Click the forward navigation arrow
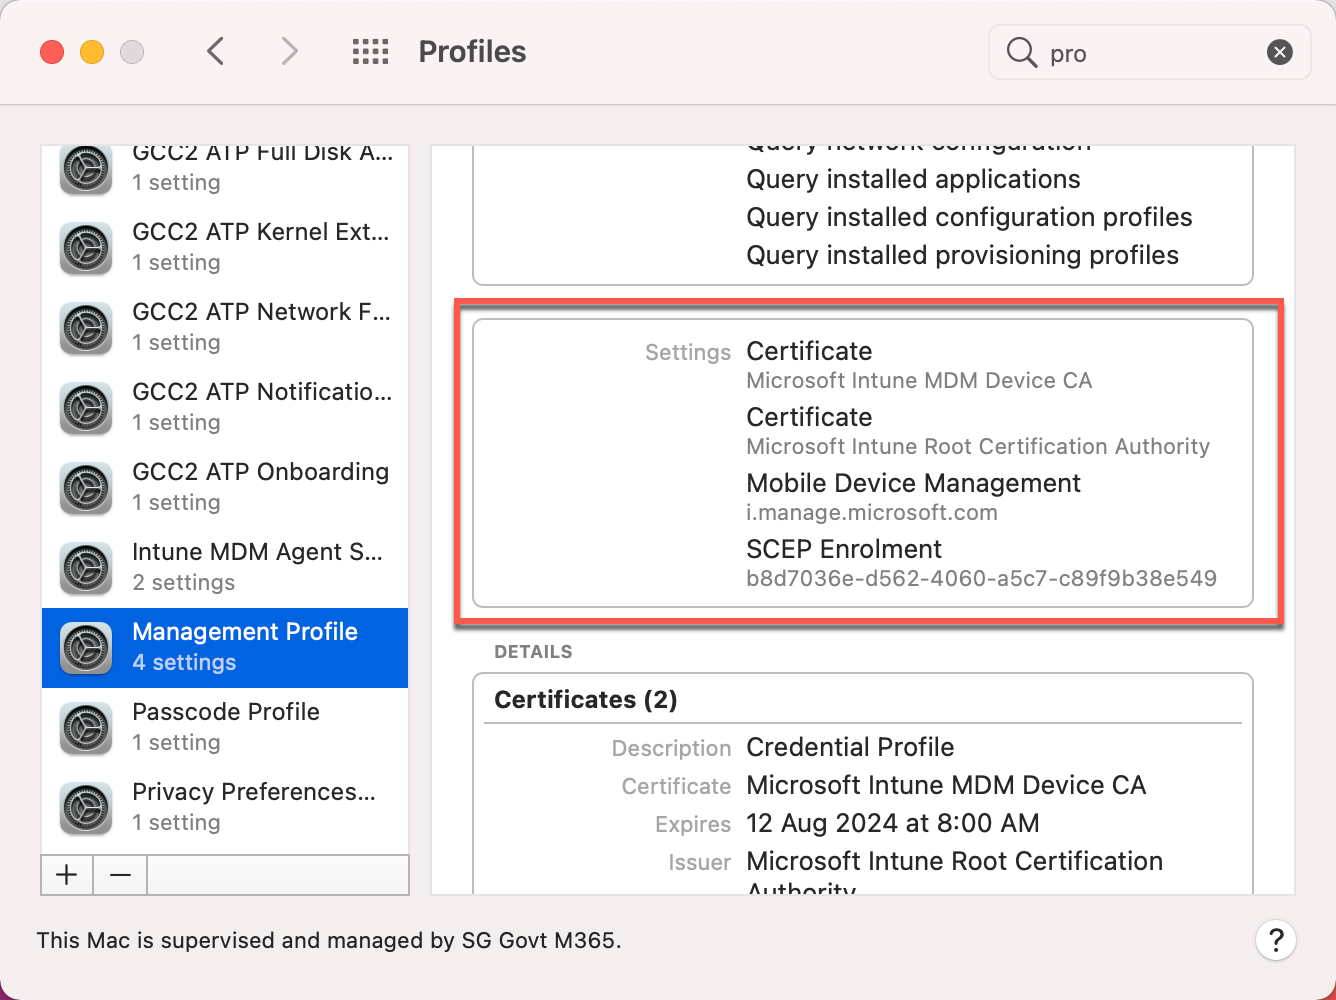The width and height of the screenshot is (1336, 1000). point(289,50)
